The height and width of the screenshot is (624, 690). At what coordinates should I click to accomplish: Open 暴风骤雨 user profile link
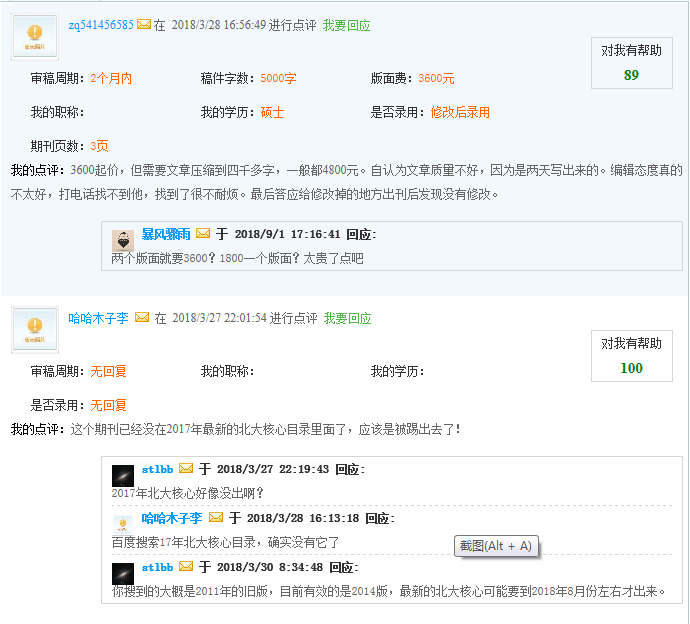[166, 234]
